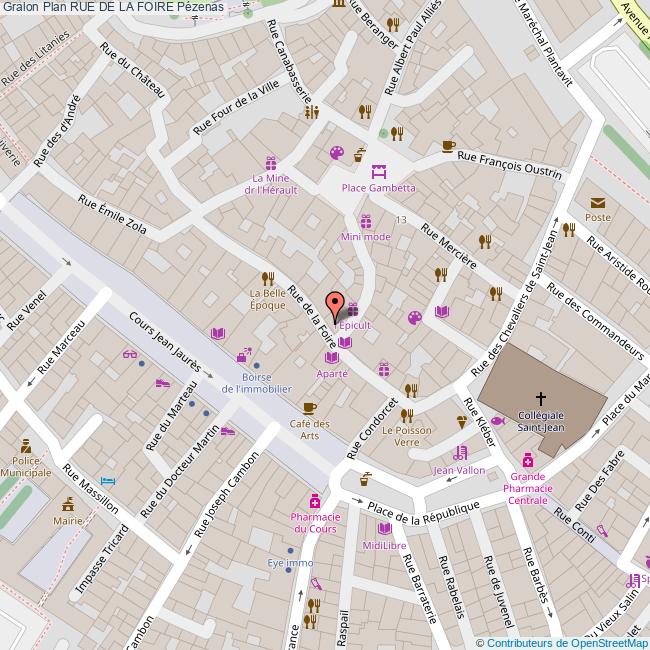Select La Mine de l'Hérault gift icon
650x650 pixels.
tap(270, 163)
